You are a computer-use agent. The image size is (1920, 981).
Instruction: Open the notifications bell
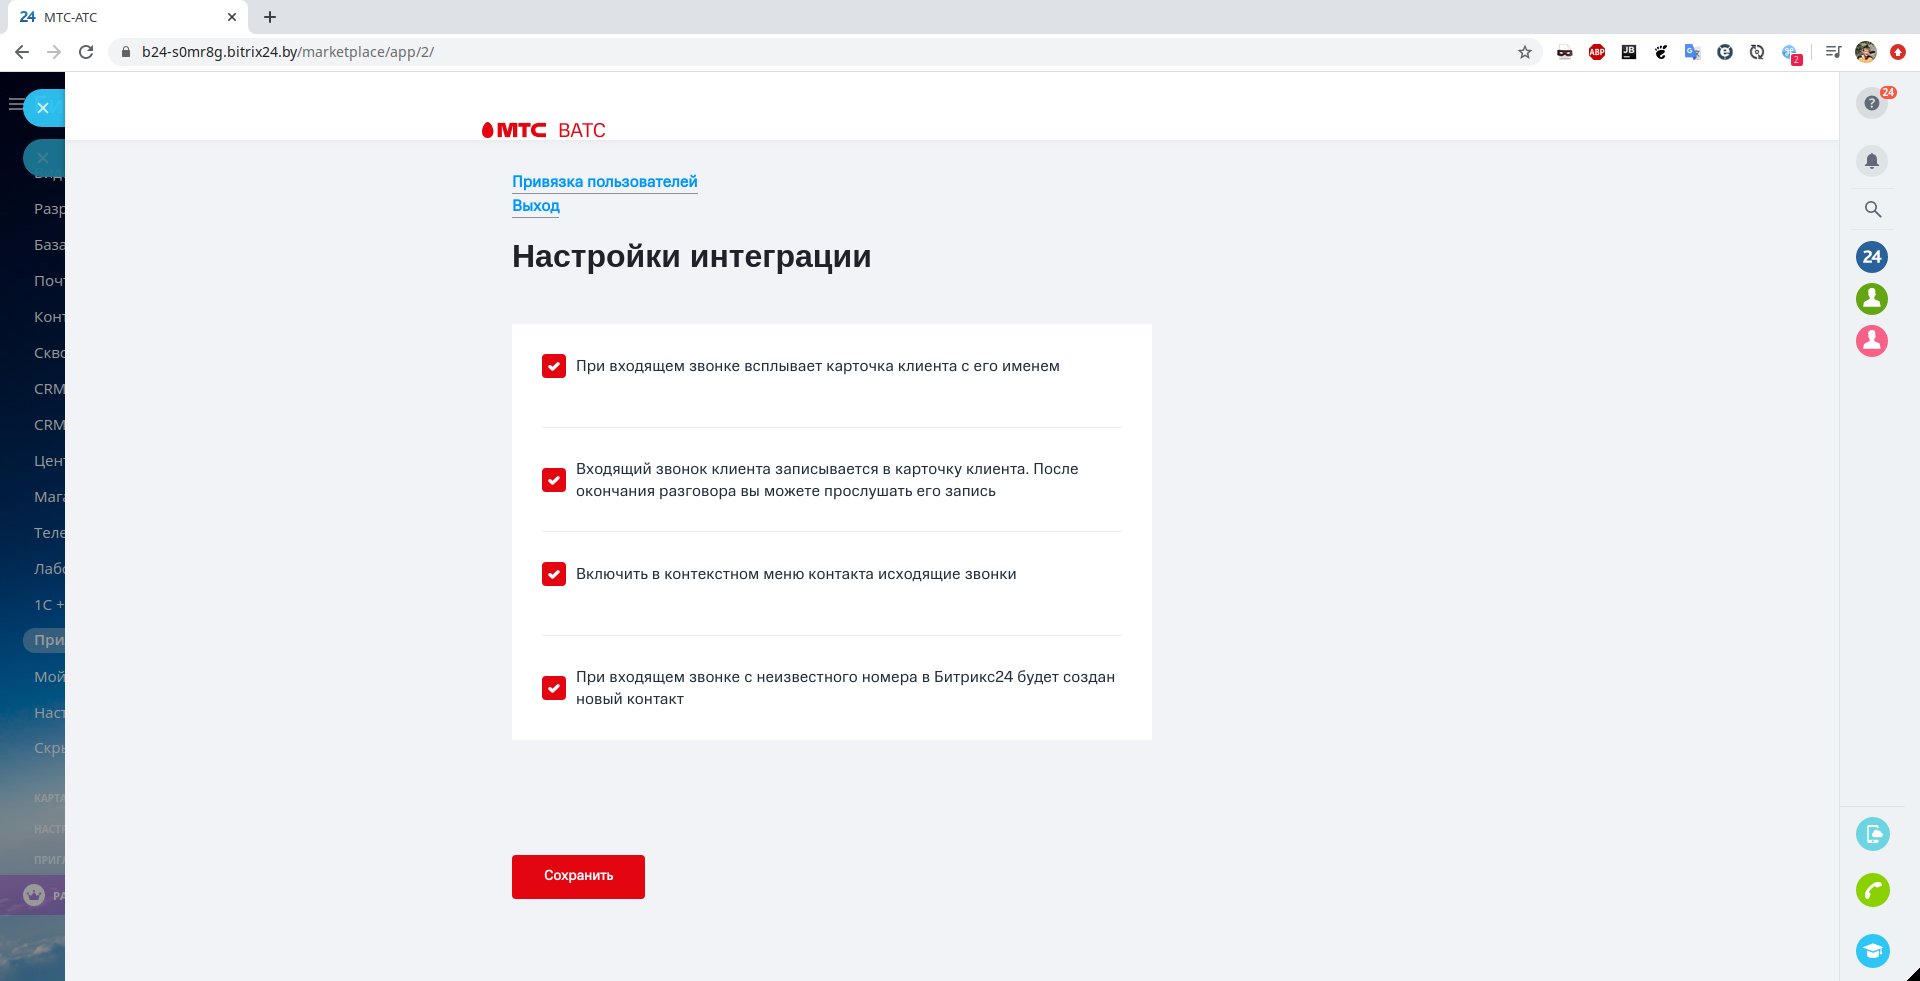pyautogui.click(x=1872, y=161)
